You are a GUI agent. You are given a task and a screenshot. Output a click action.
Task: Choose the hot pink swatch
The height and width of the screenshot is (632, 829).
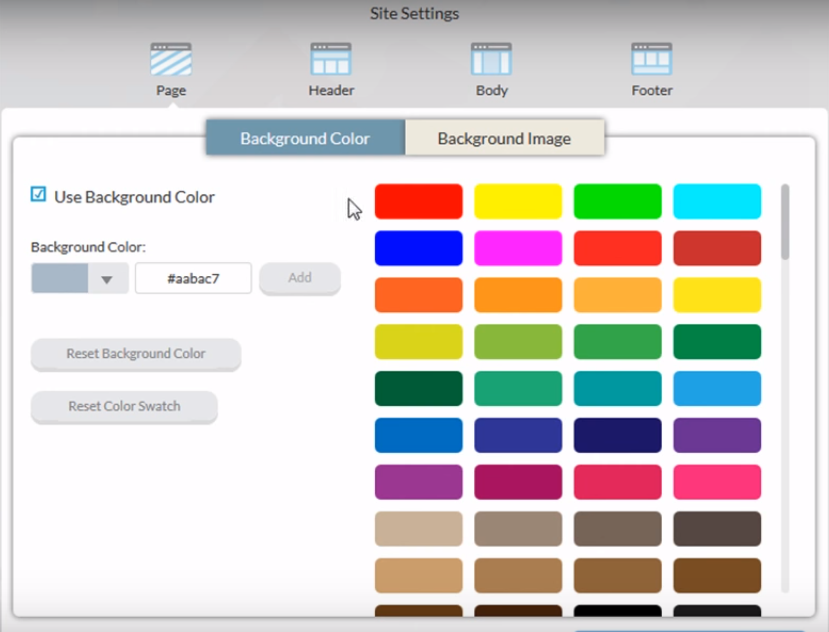point(717,482)
